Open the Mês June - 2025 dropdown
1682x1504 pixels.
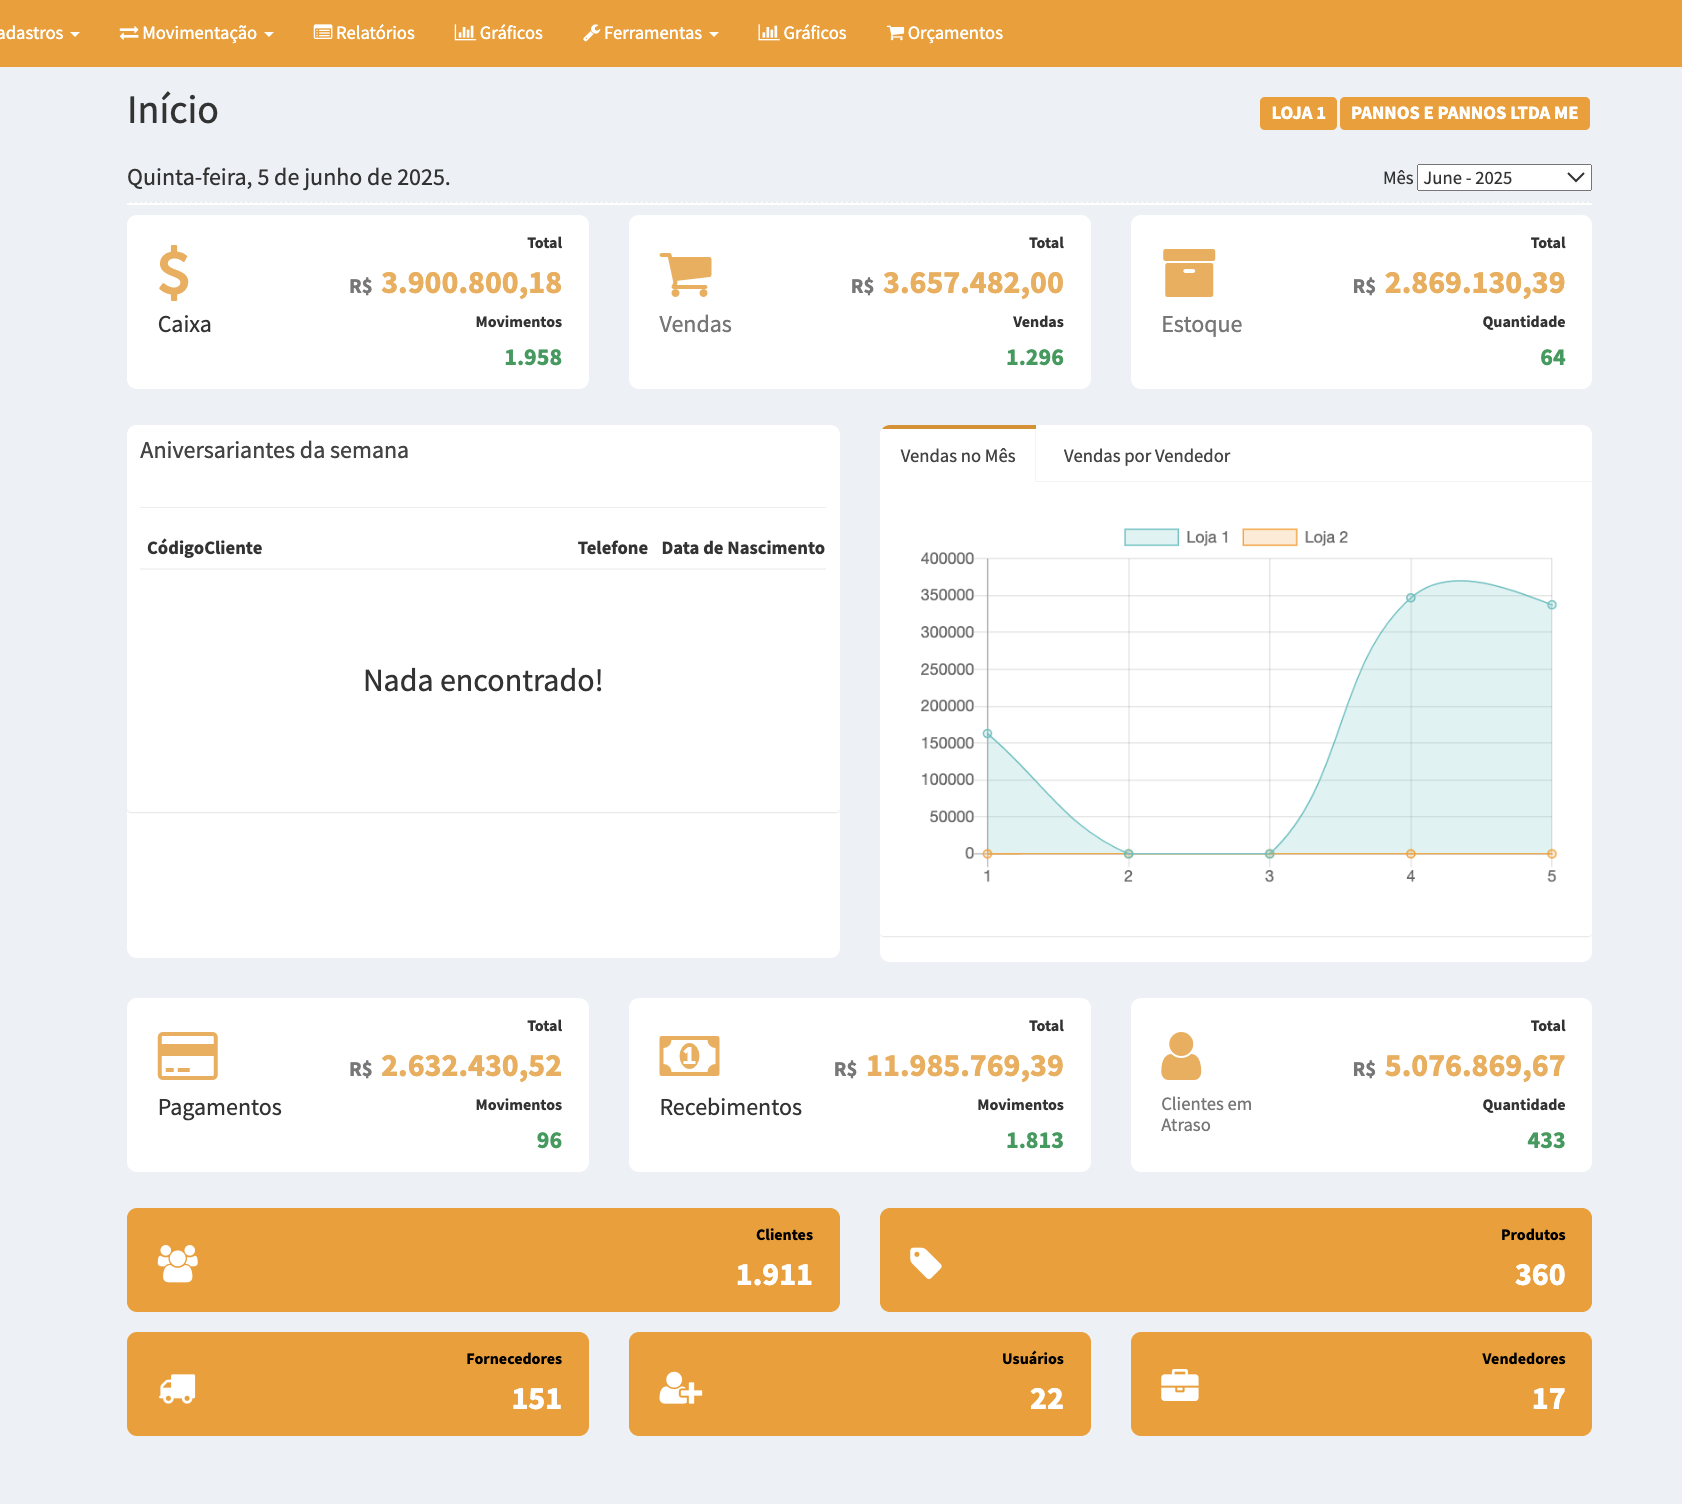1503,178
